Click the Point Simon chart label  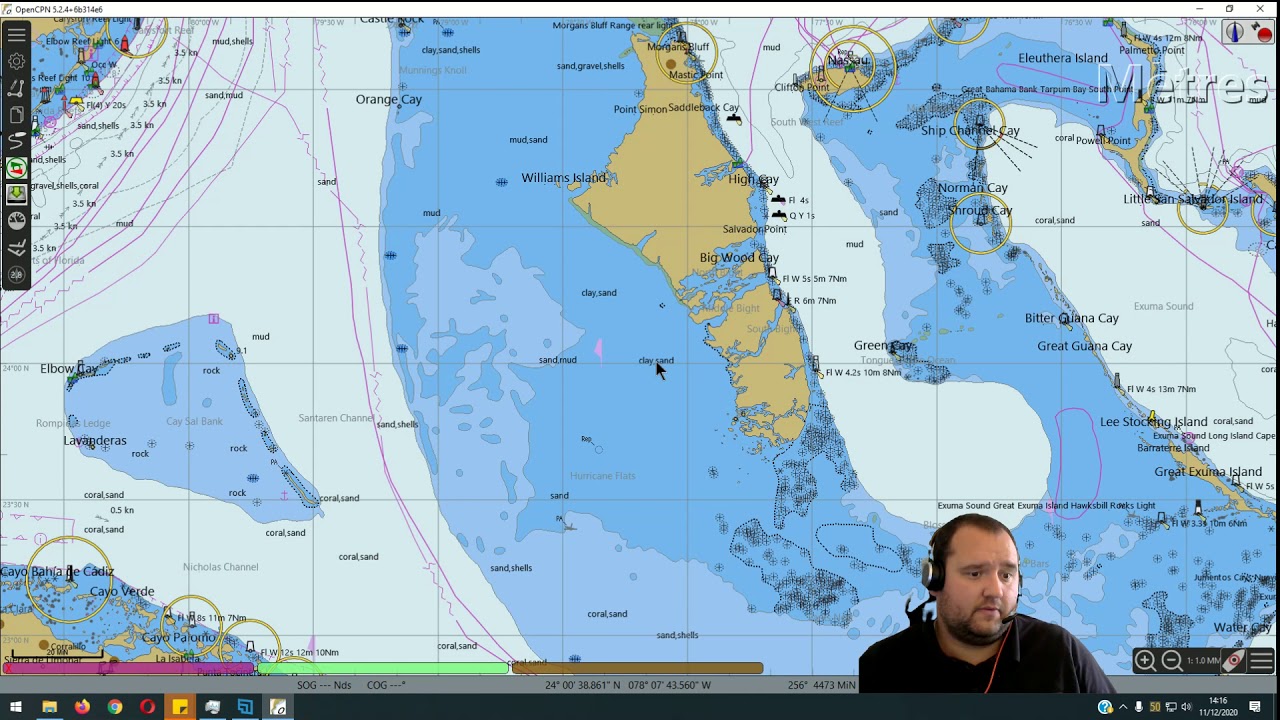tap(640, 109)
